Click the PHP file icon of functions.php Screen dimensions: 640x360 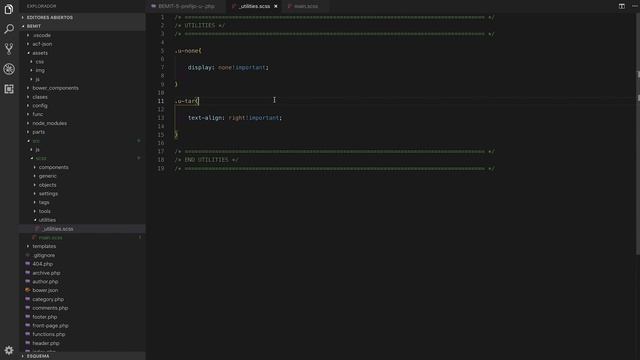pos(28,334)
